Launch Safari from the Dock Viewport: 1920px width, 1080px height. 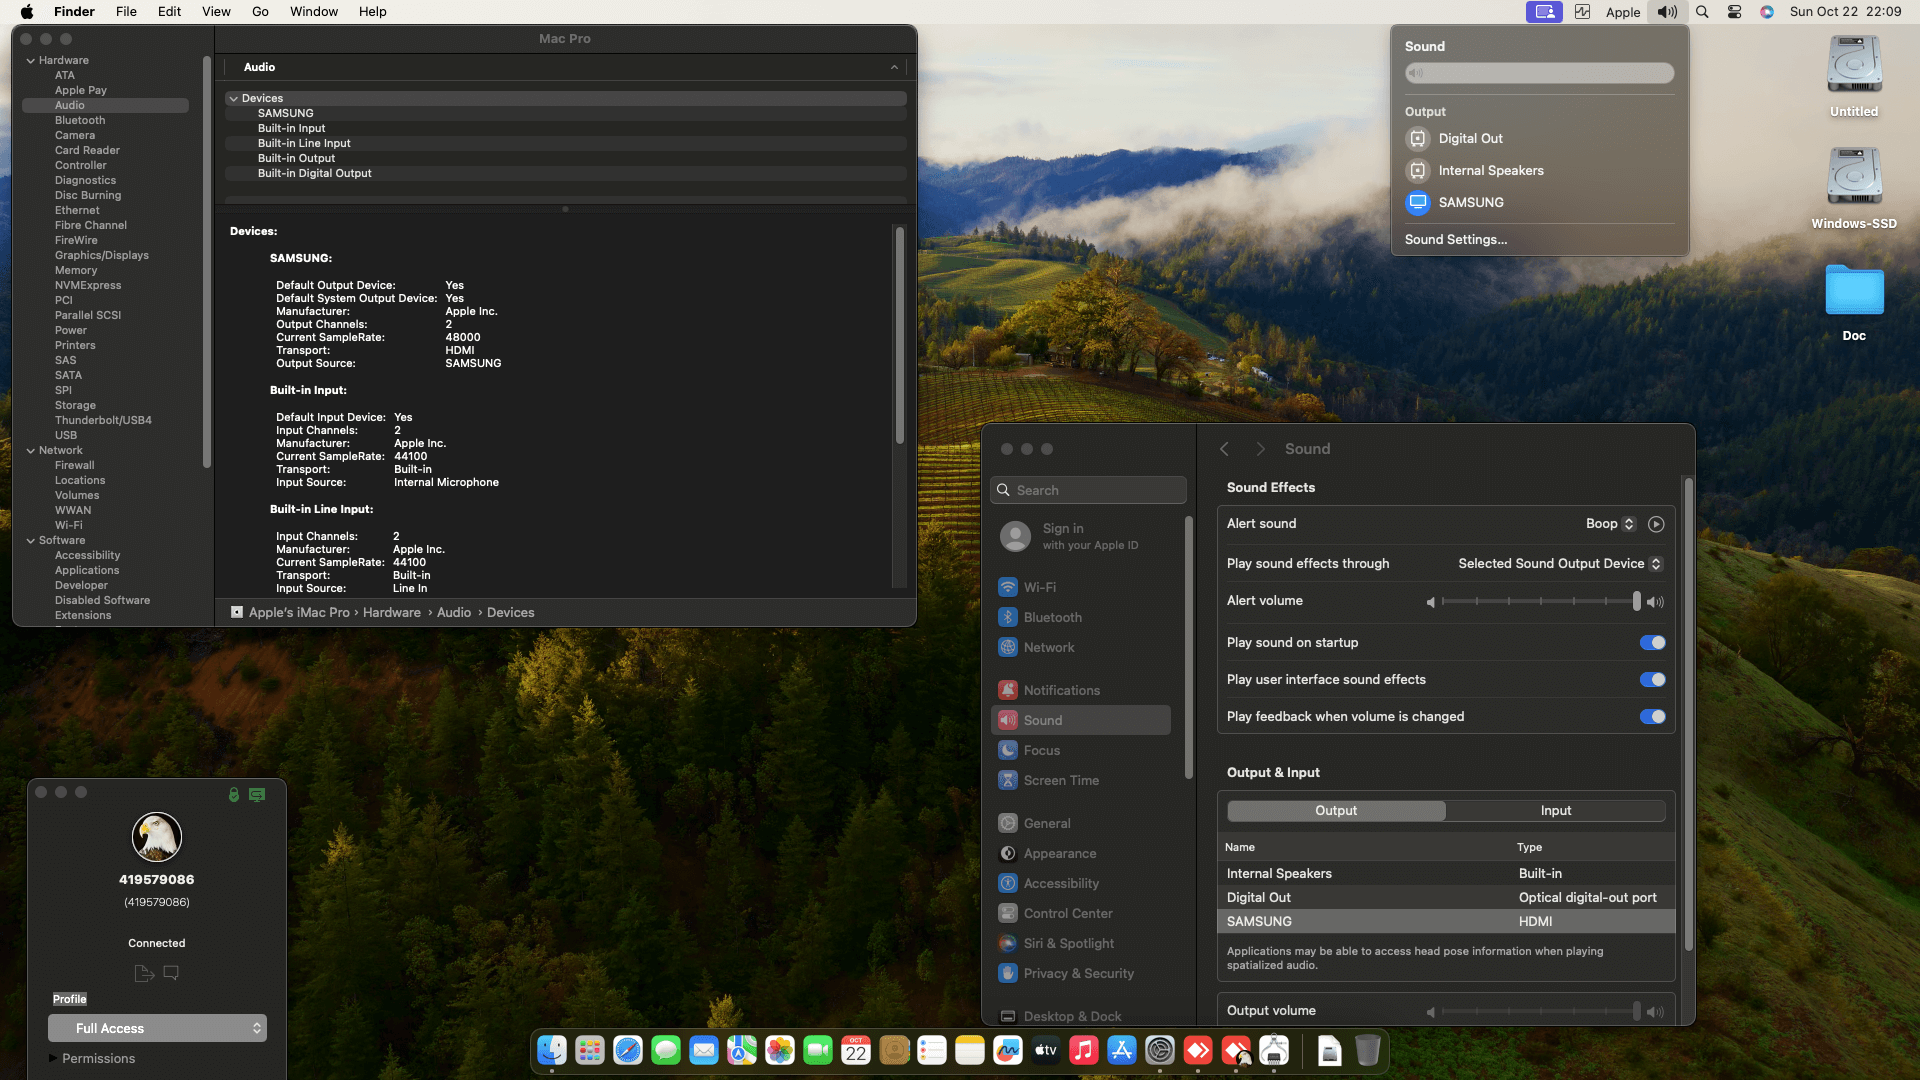click(x=628, y=1050)
